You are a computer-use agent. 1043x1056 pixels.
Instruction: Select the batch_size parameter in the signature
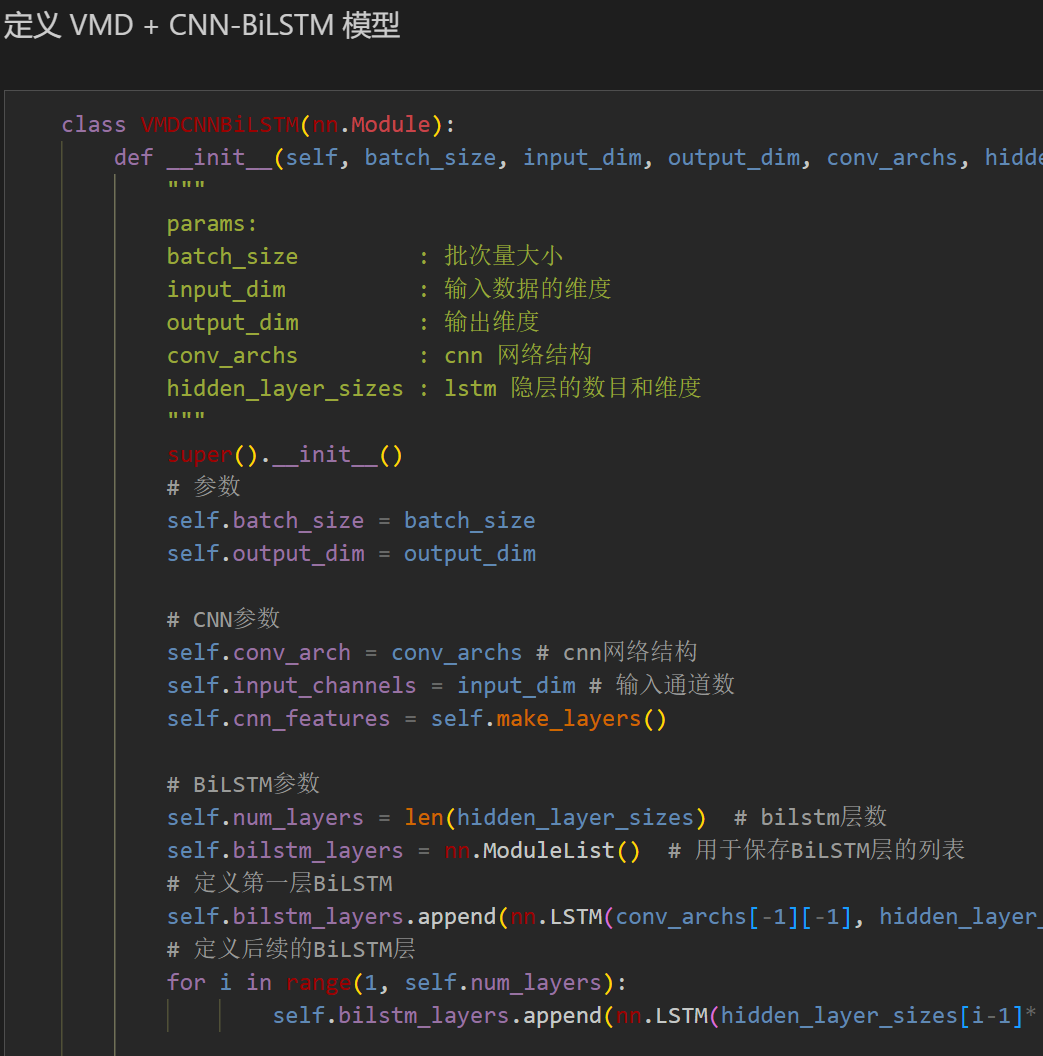(430, 157)
